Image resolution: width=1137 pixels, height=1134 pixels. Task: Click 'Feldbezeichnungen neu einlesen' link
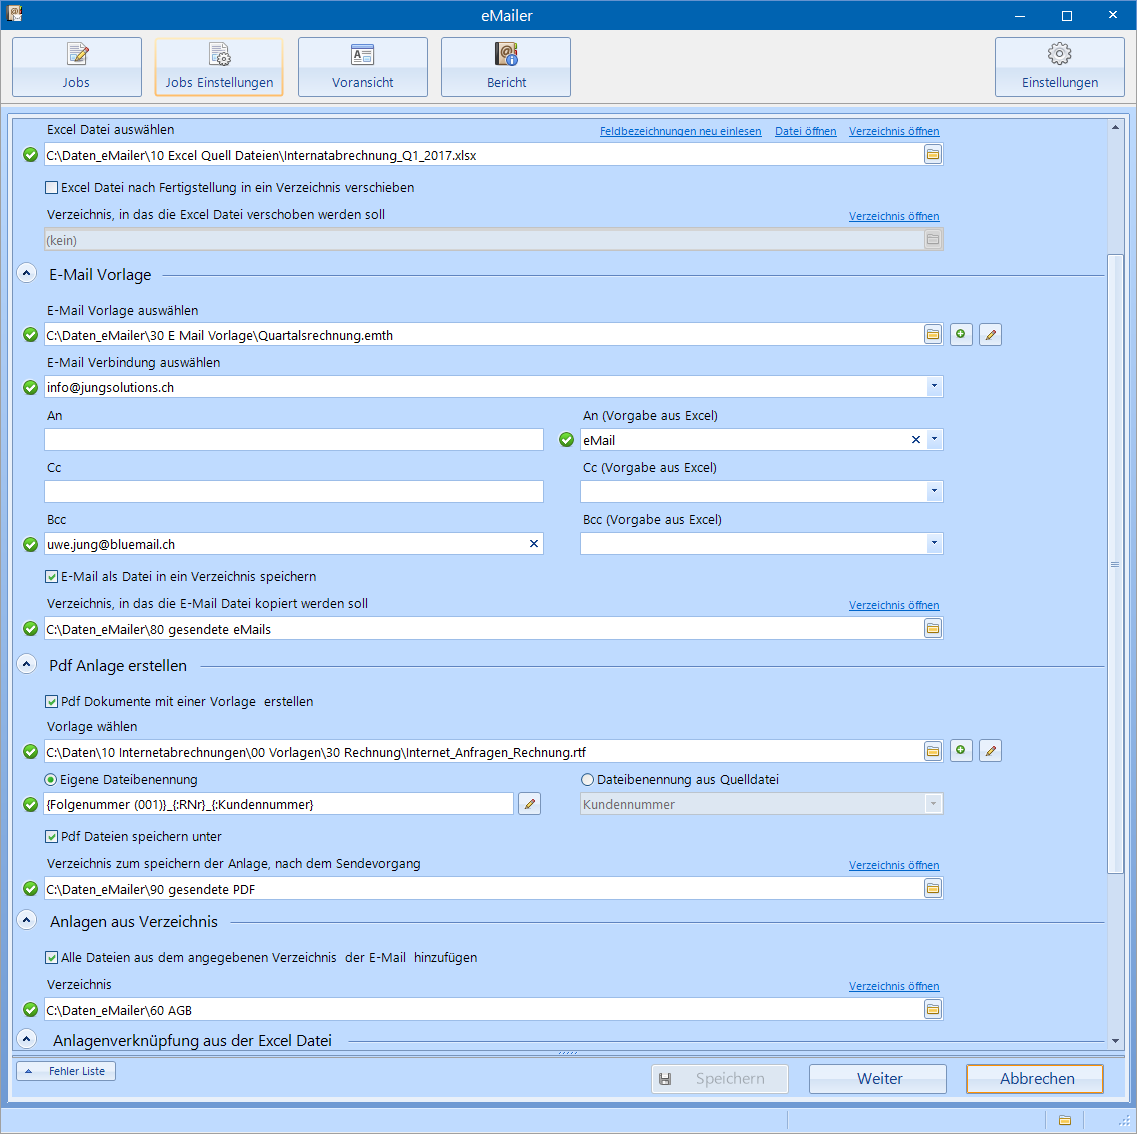click(x=680, y=132)
